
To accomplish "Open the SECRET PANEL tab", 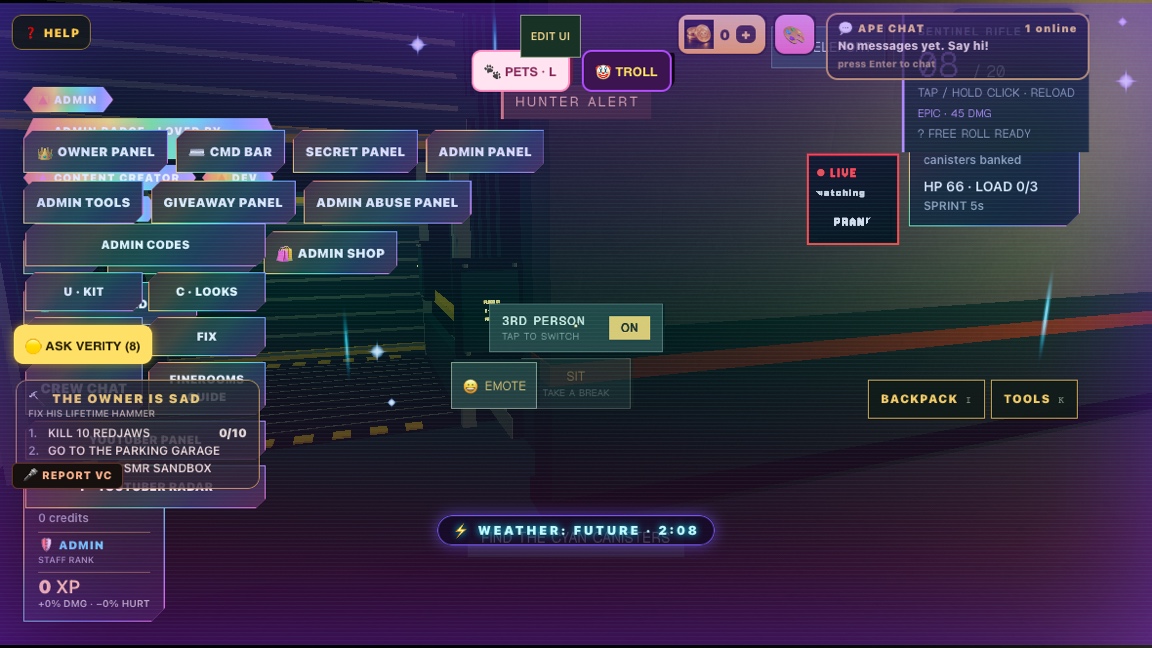I will point(356,151).
